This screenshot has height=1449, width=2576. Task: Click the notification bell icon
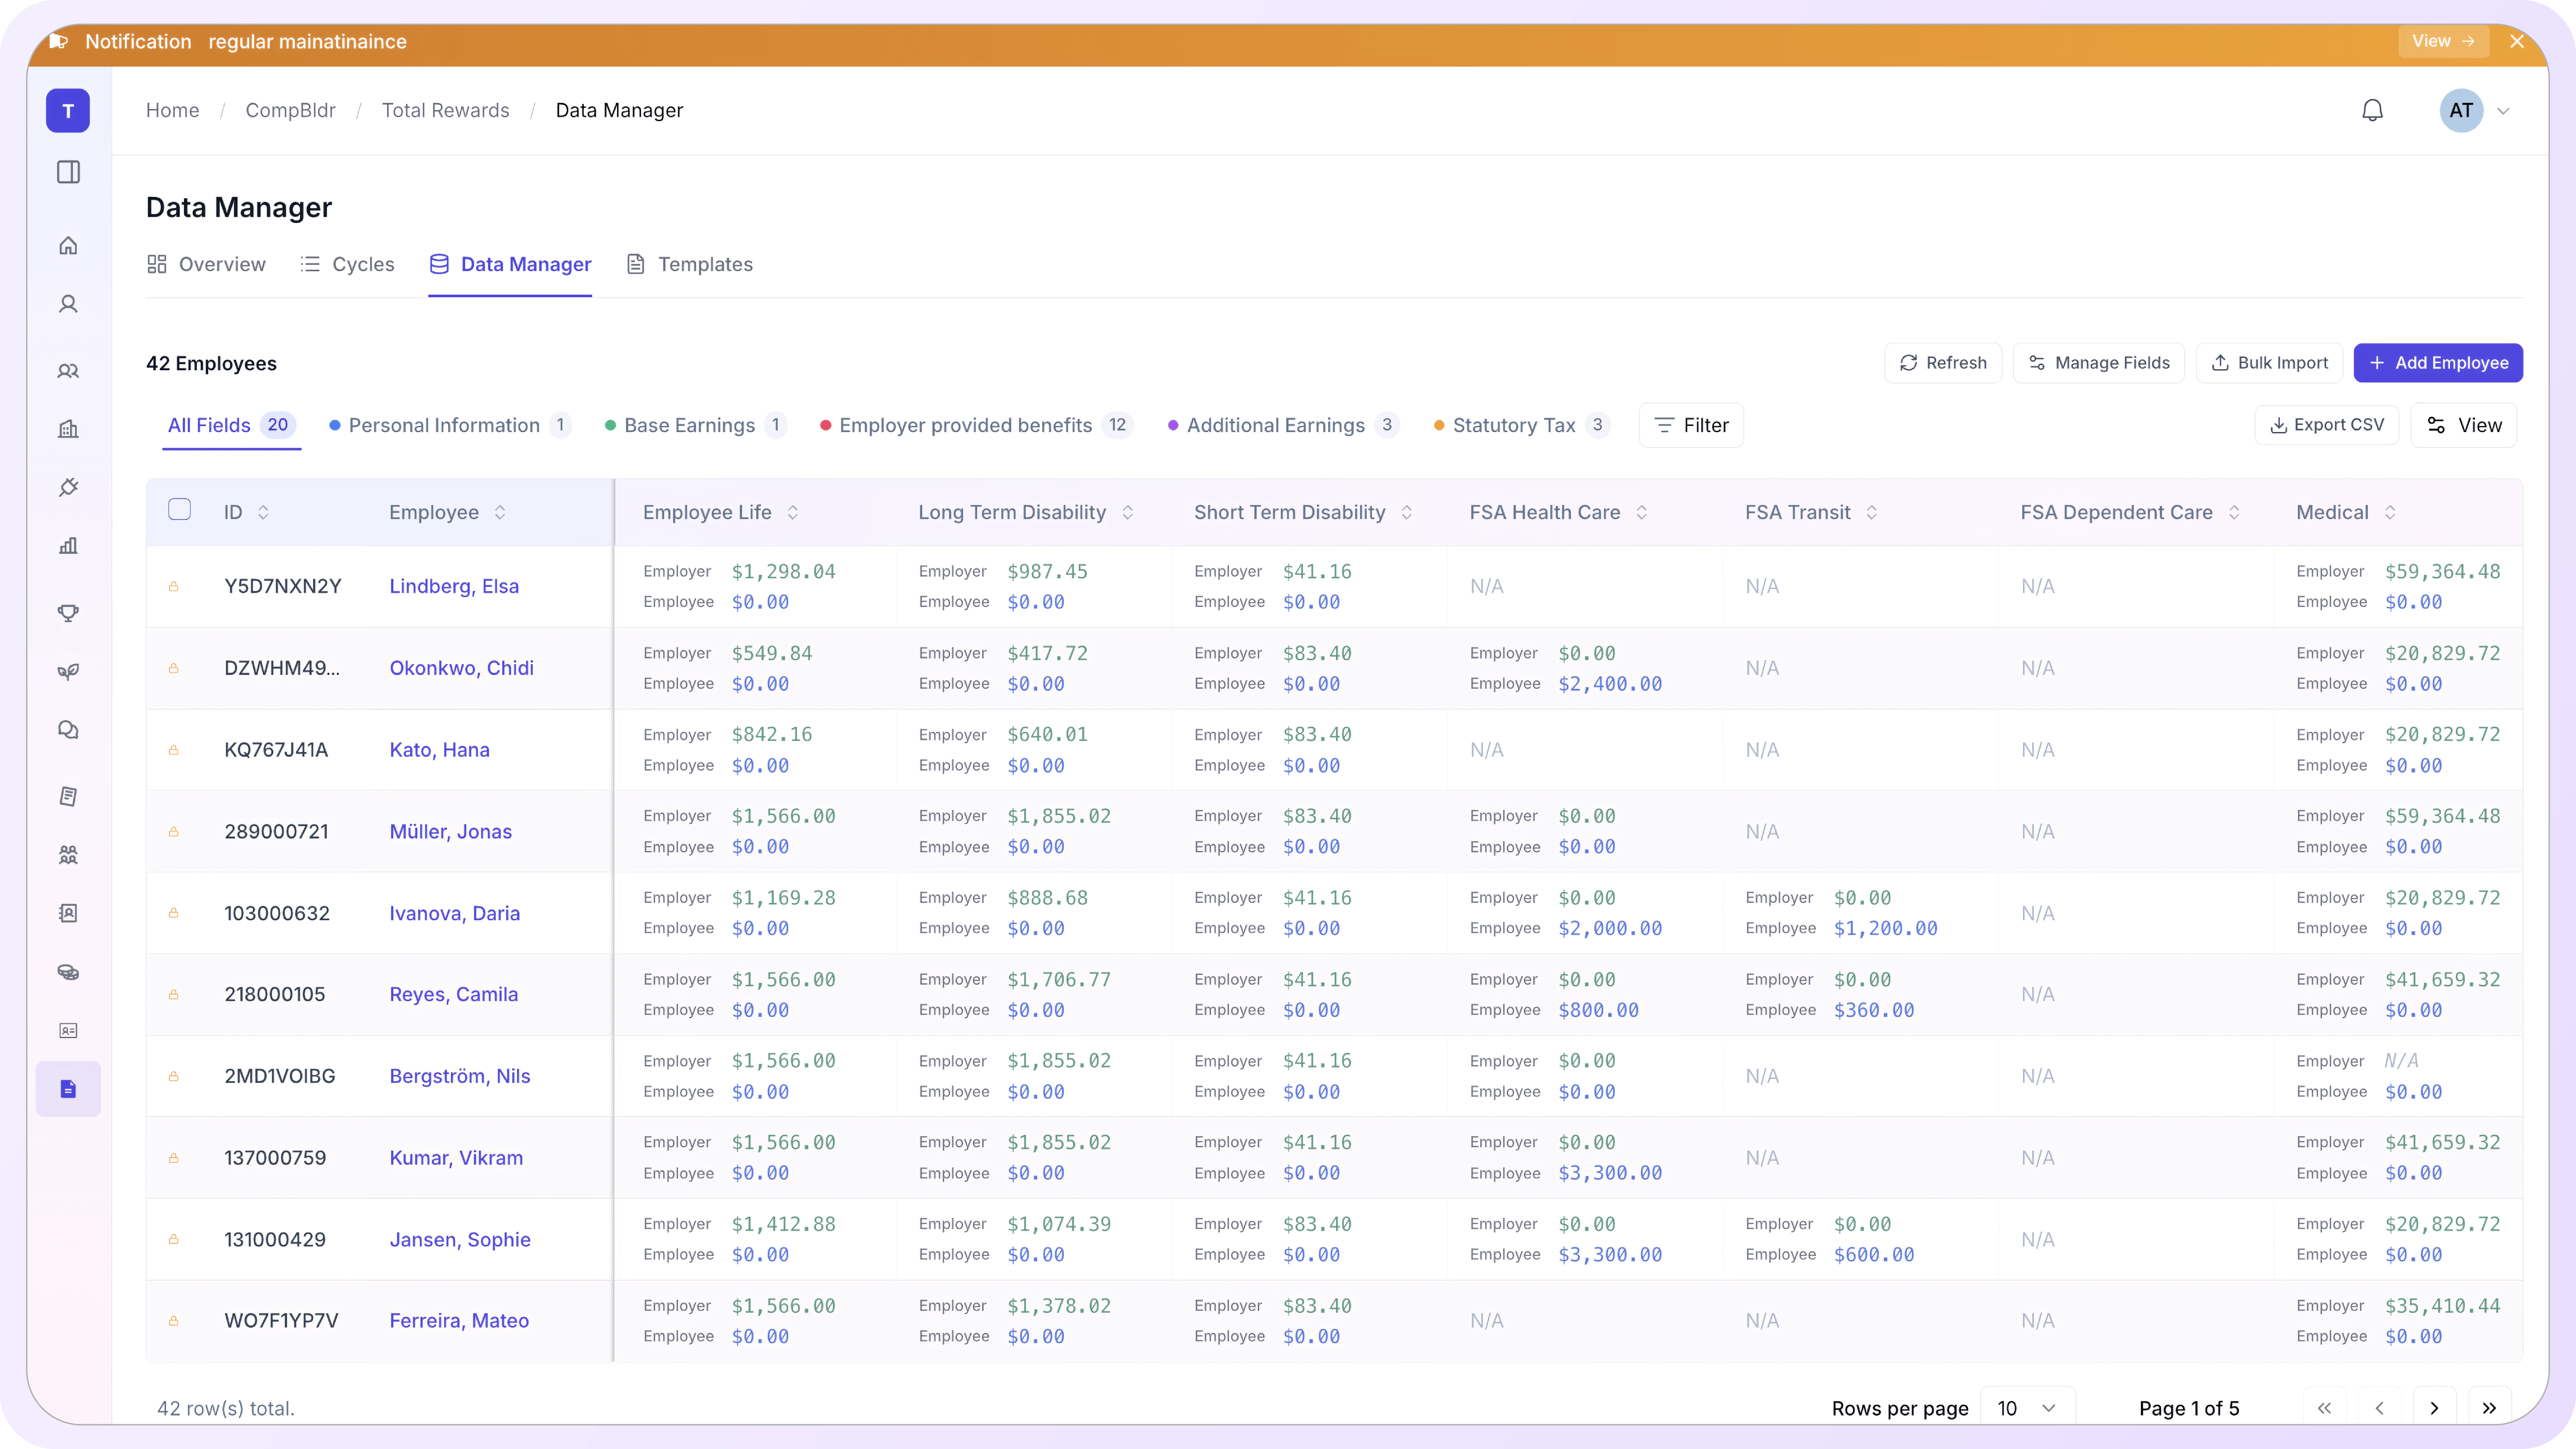[2372, 110]
